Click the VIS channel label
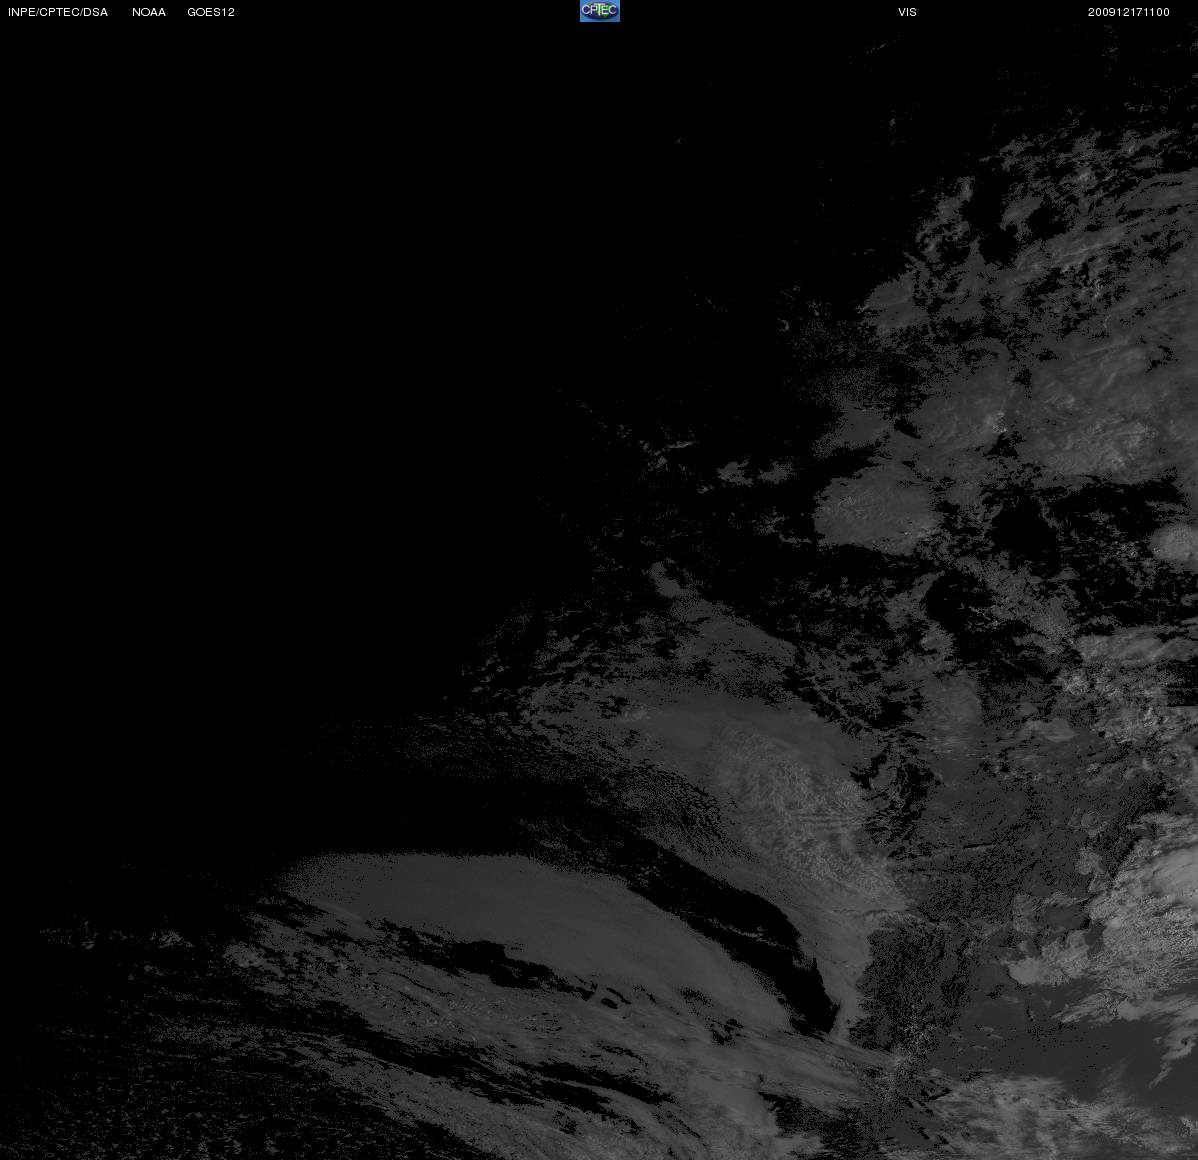The height and width of the screenshot is (1160, 1198). tap(908, 12)
